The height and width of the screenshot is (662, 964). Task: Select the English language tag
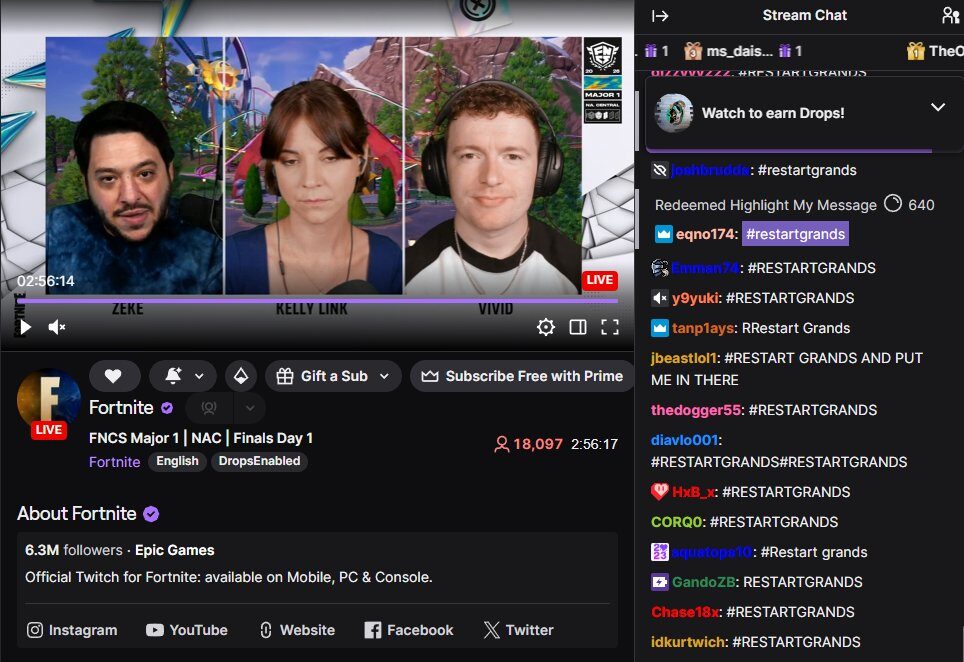coord(177,461)
